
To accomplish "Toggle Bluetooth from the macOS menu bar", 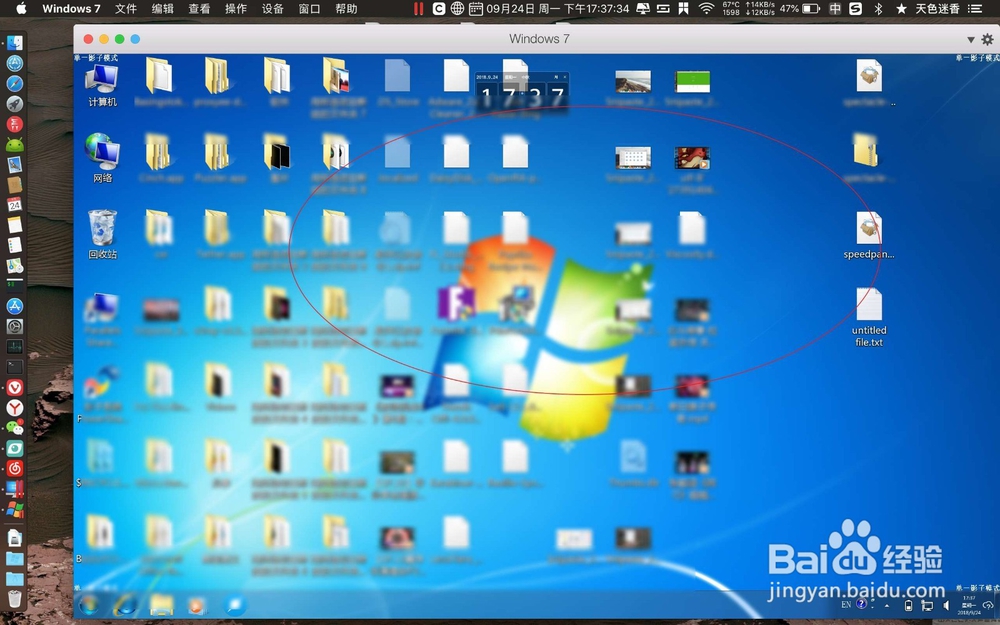I will pyautogui.click(x=877, y=9).
